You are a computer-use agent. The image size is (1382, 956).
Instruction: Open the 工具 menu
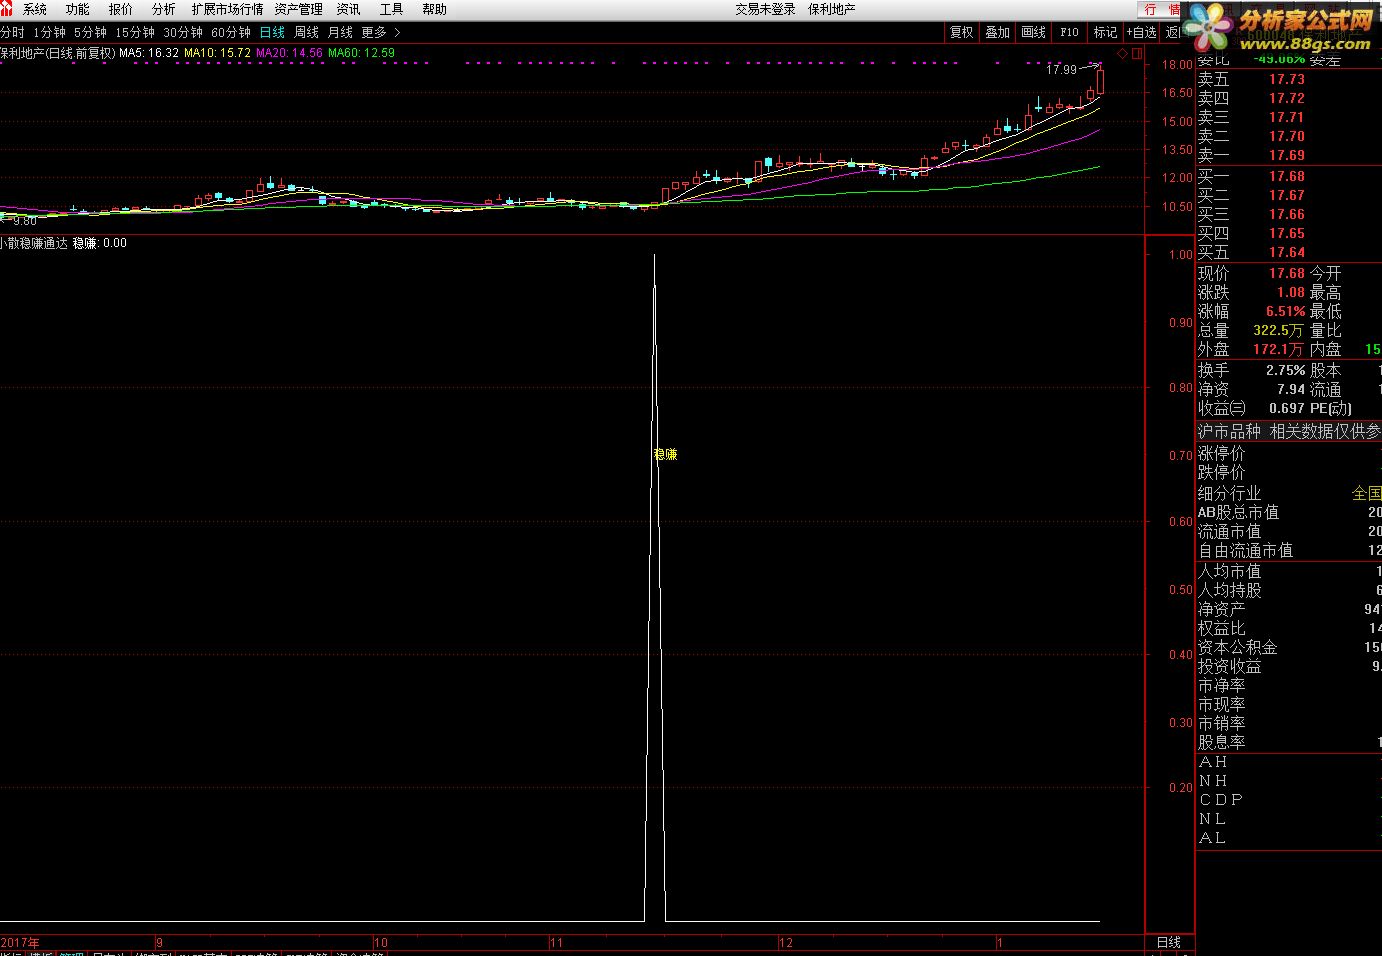tap(392, 9)
